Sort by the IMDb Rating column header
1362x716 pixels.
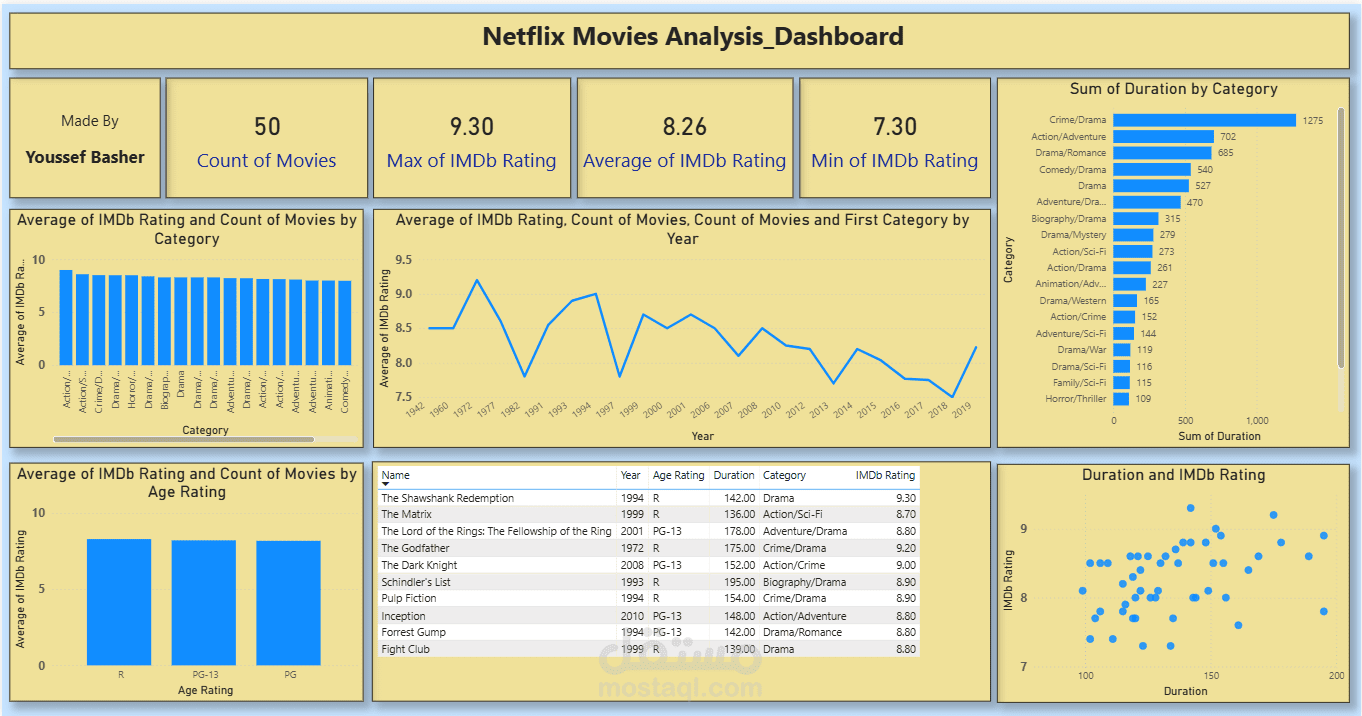[885, 475]
